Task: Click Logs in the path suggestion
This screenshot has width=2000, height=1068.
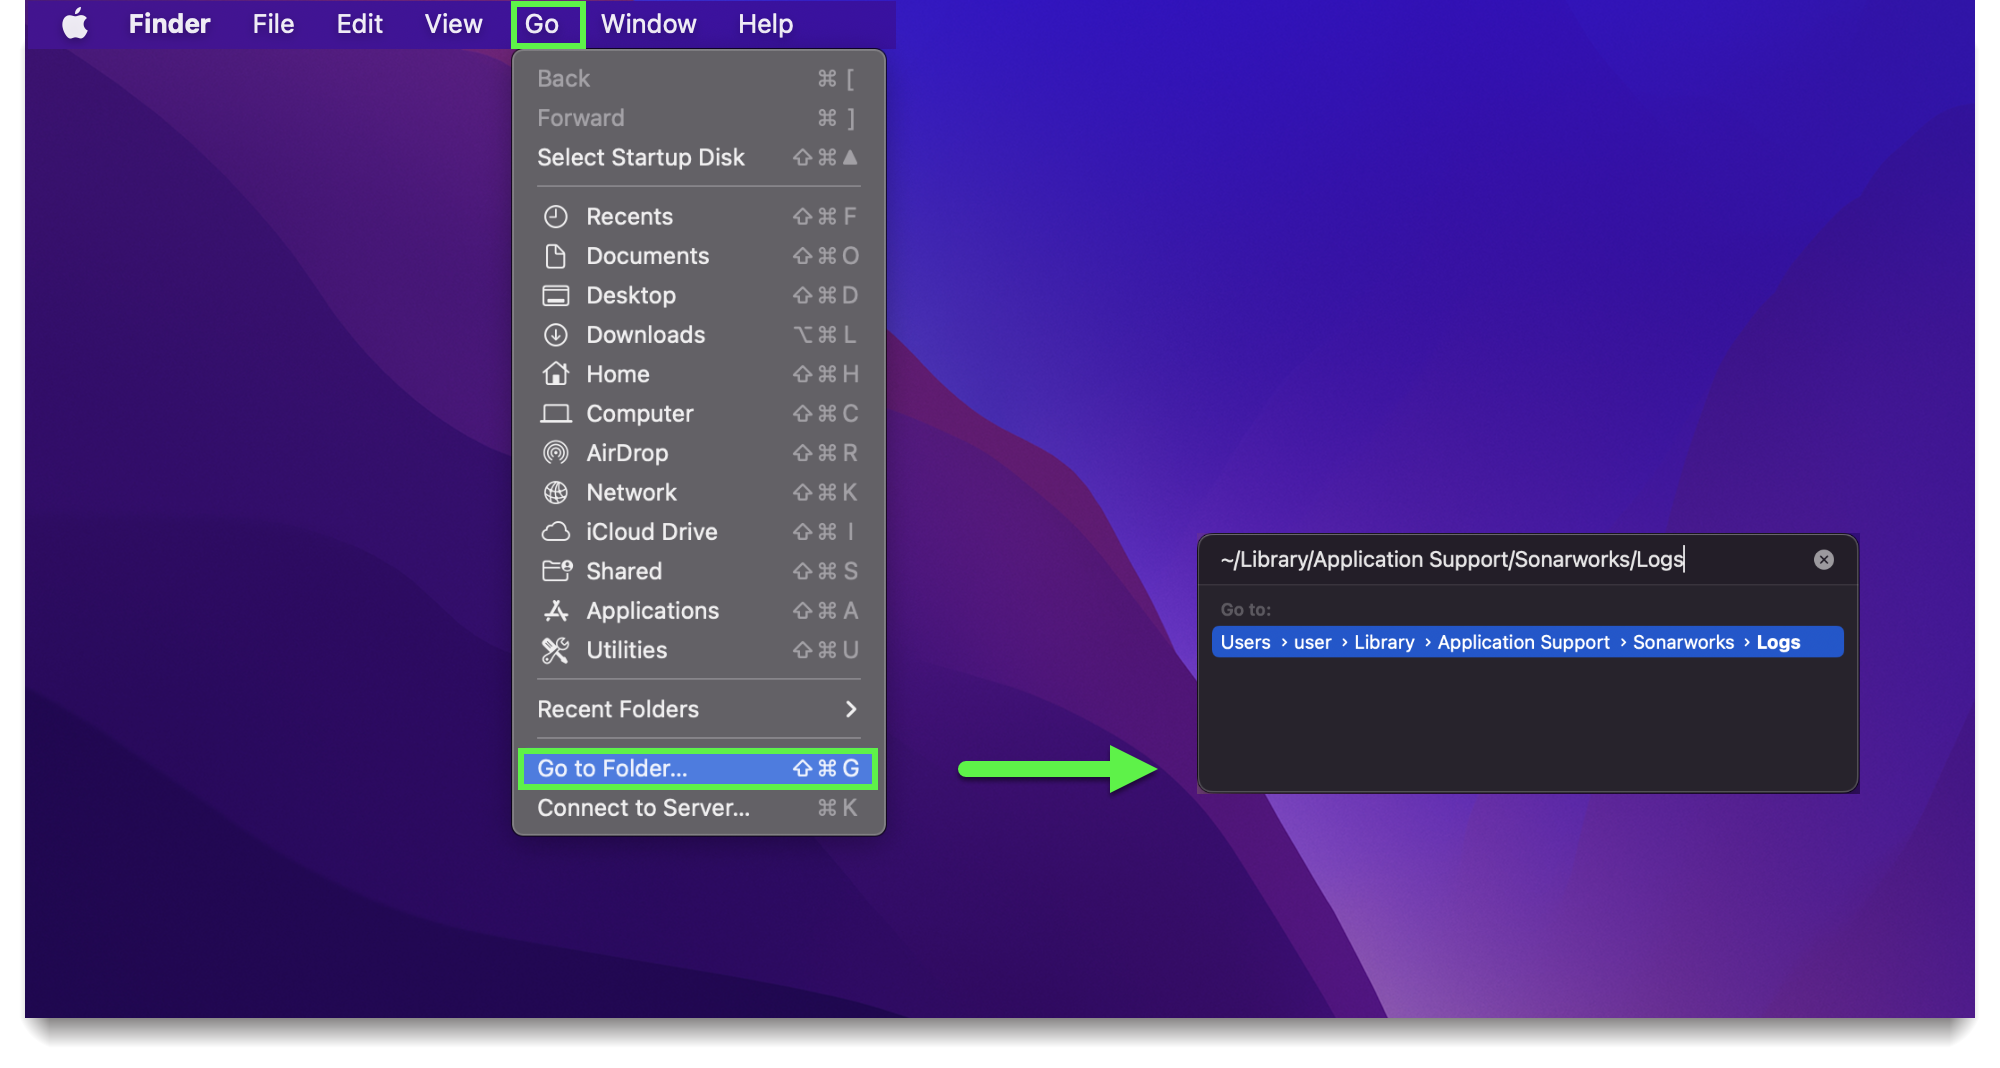Action: [1778, 643]
